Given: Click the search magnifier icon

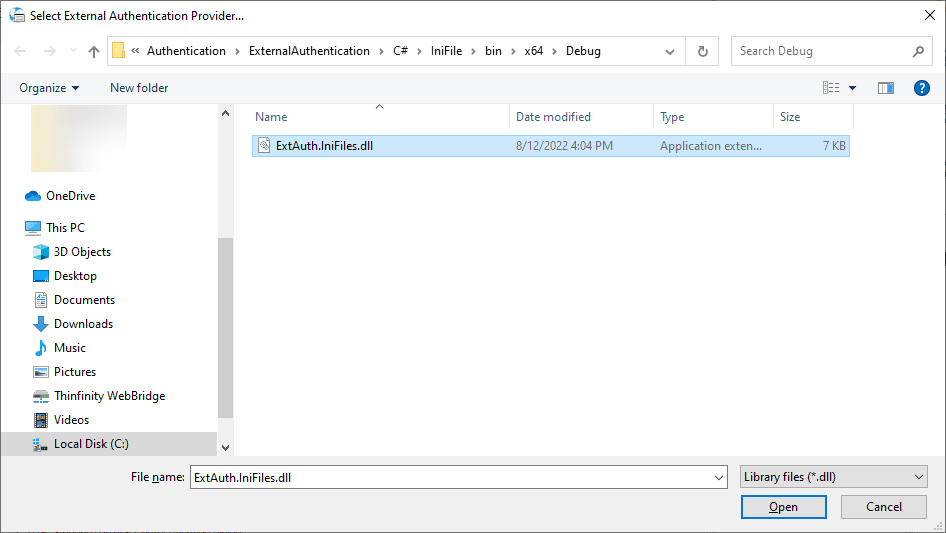Looking at the screenshot, I should (x=918, y=51).
